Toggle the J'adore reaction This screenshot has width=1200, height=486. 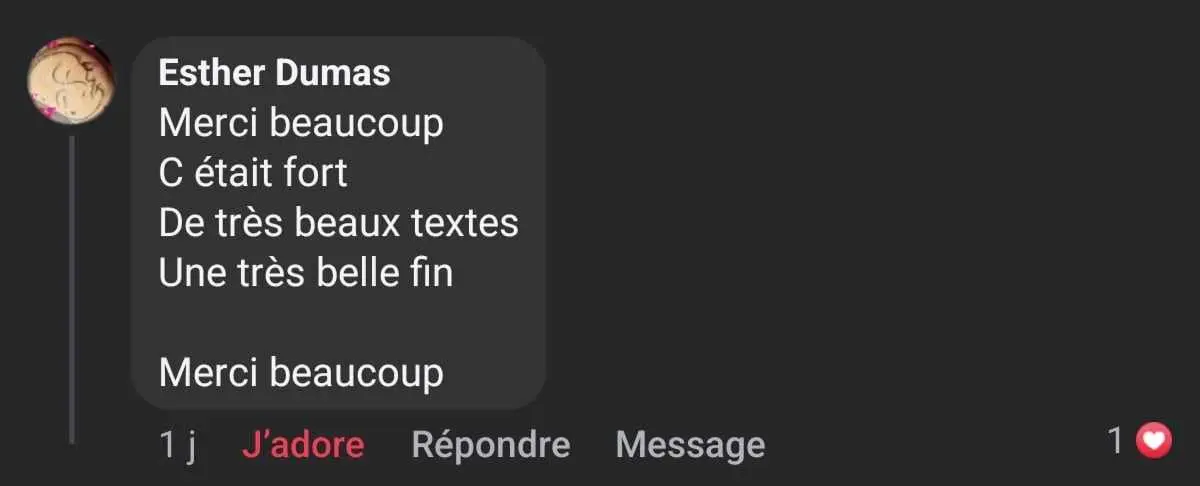coord(303,444)
